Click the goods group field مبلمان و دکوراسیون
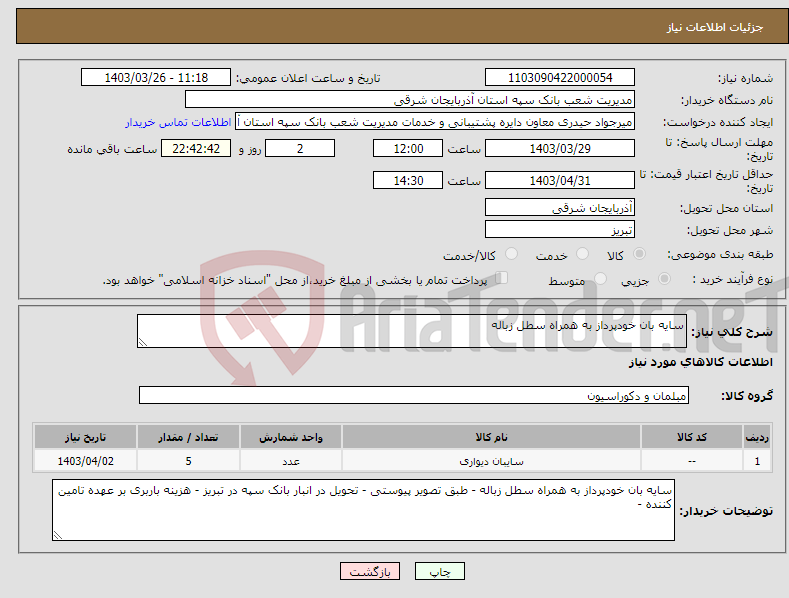The height and width of the screenshot is (598, 789). click(414, 395)
